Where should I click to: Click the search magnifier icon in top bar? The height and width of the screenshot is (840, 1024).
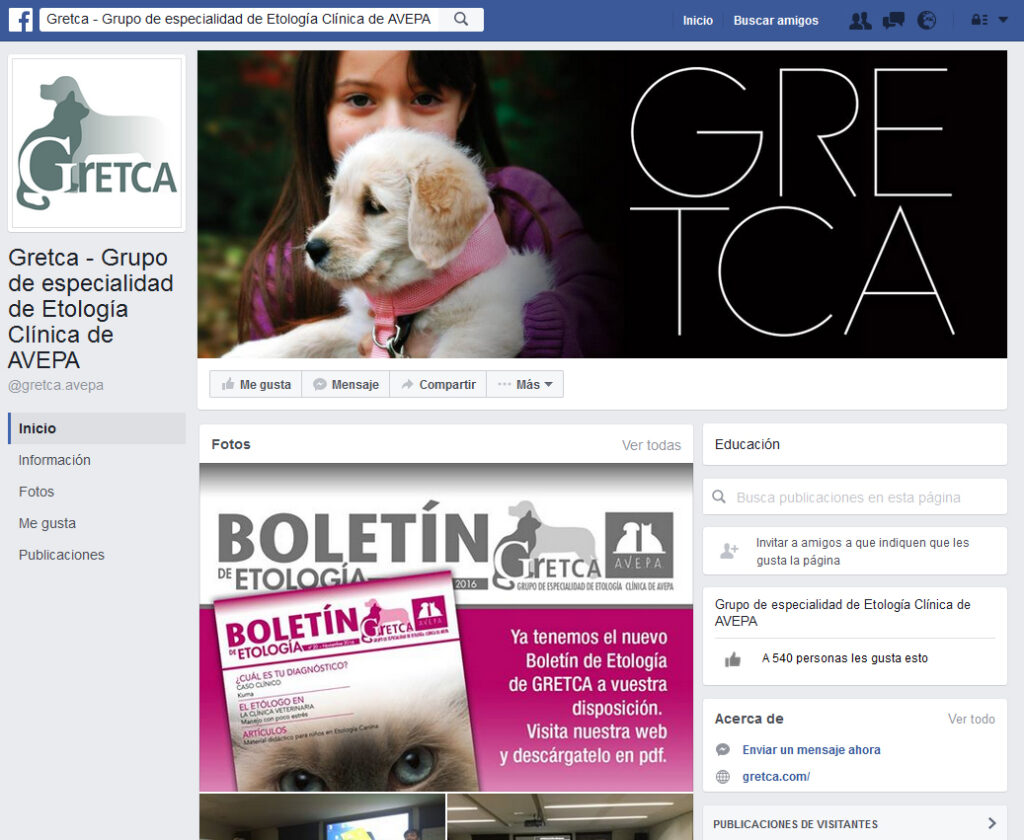461,20
